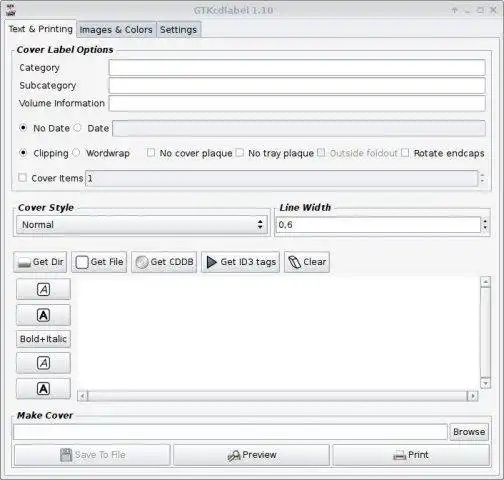The height and width of the screenshot is (480, 504).
Task: Switch to the Images & Colors tab
Action: click(x=116, y=30)
